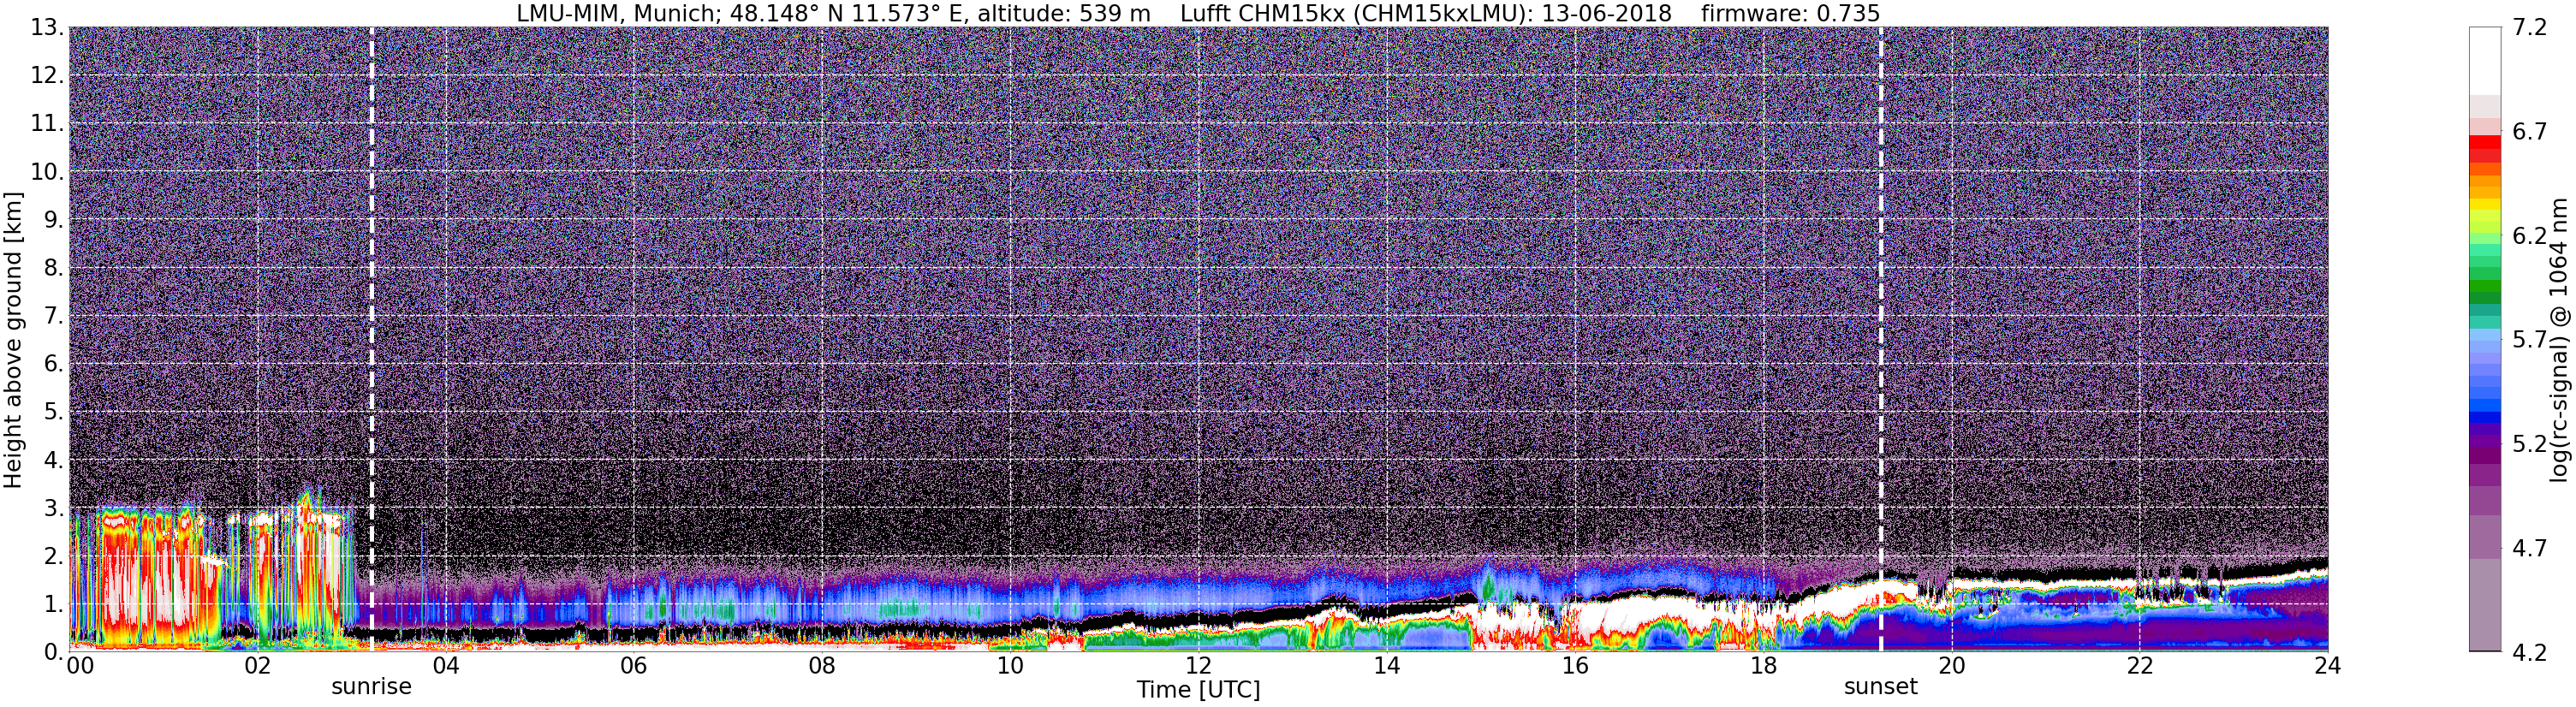Click the colorbar tick label 4.2
This screenshot has width=2576, height=707.
coord(2530,651)
